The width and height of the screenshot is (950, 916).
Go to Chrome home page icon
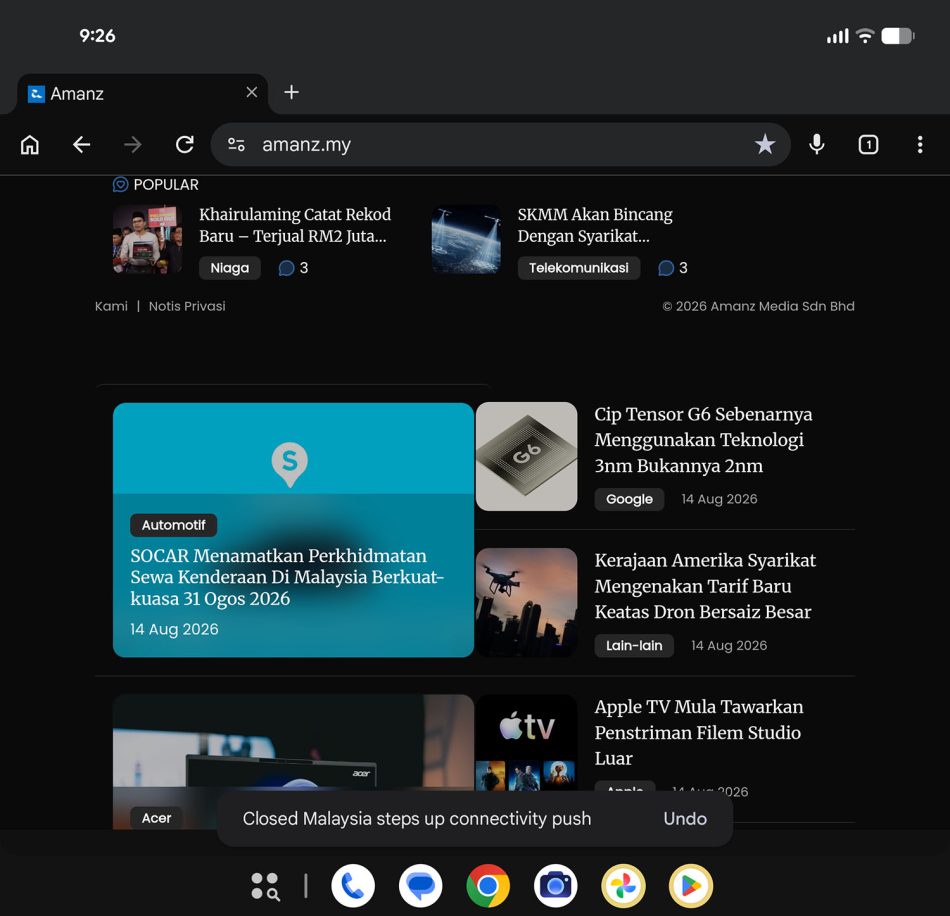tap(30, 145)
